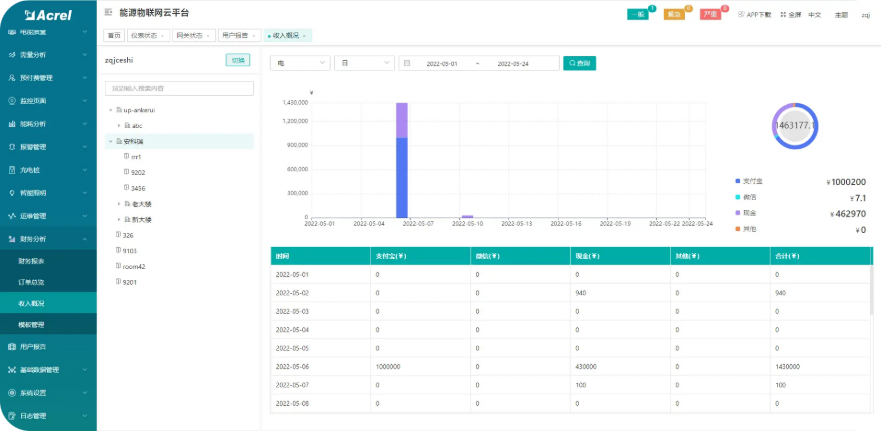The height and width of the screenshot is (431, 881).
Task: Click table cell 2022-05-06
Action: [x=320, y=366]
